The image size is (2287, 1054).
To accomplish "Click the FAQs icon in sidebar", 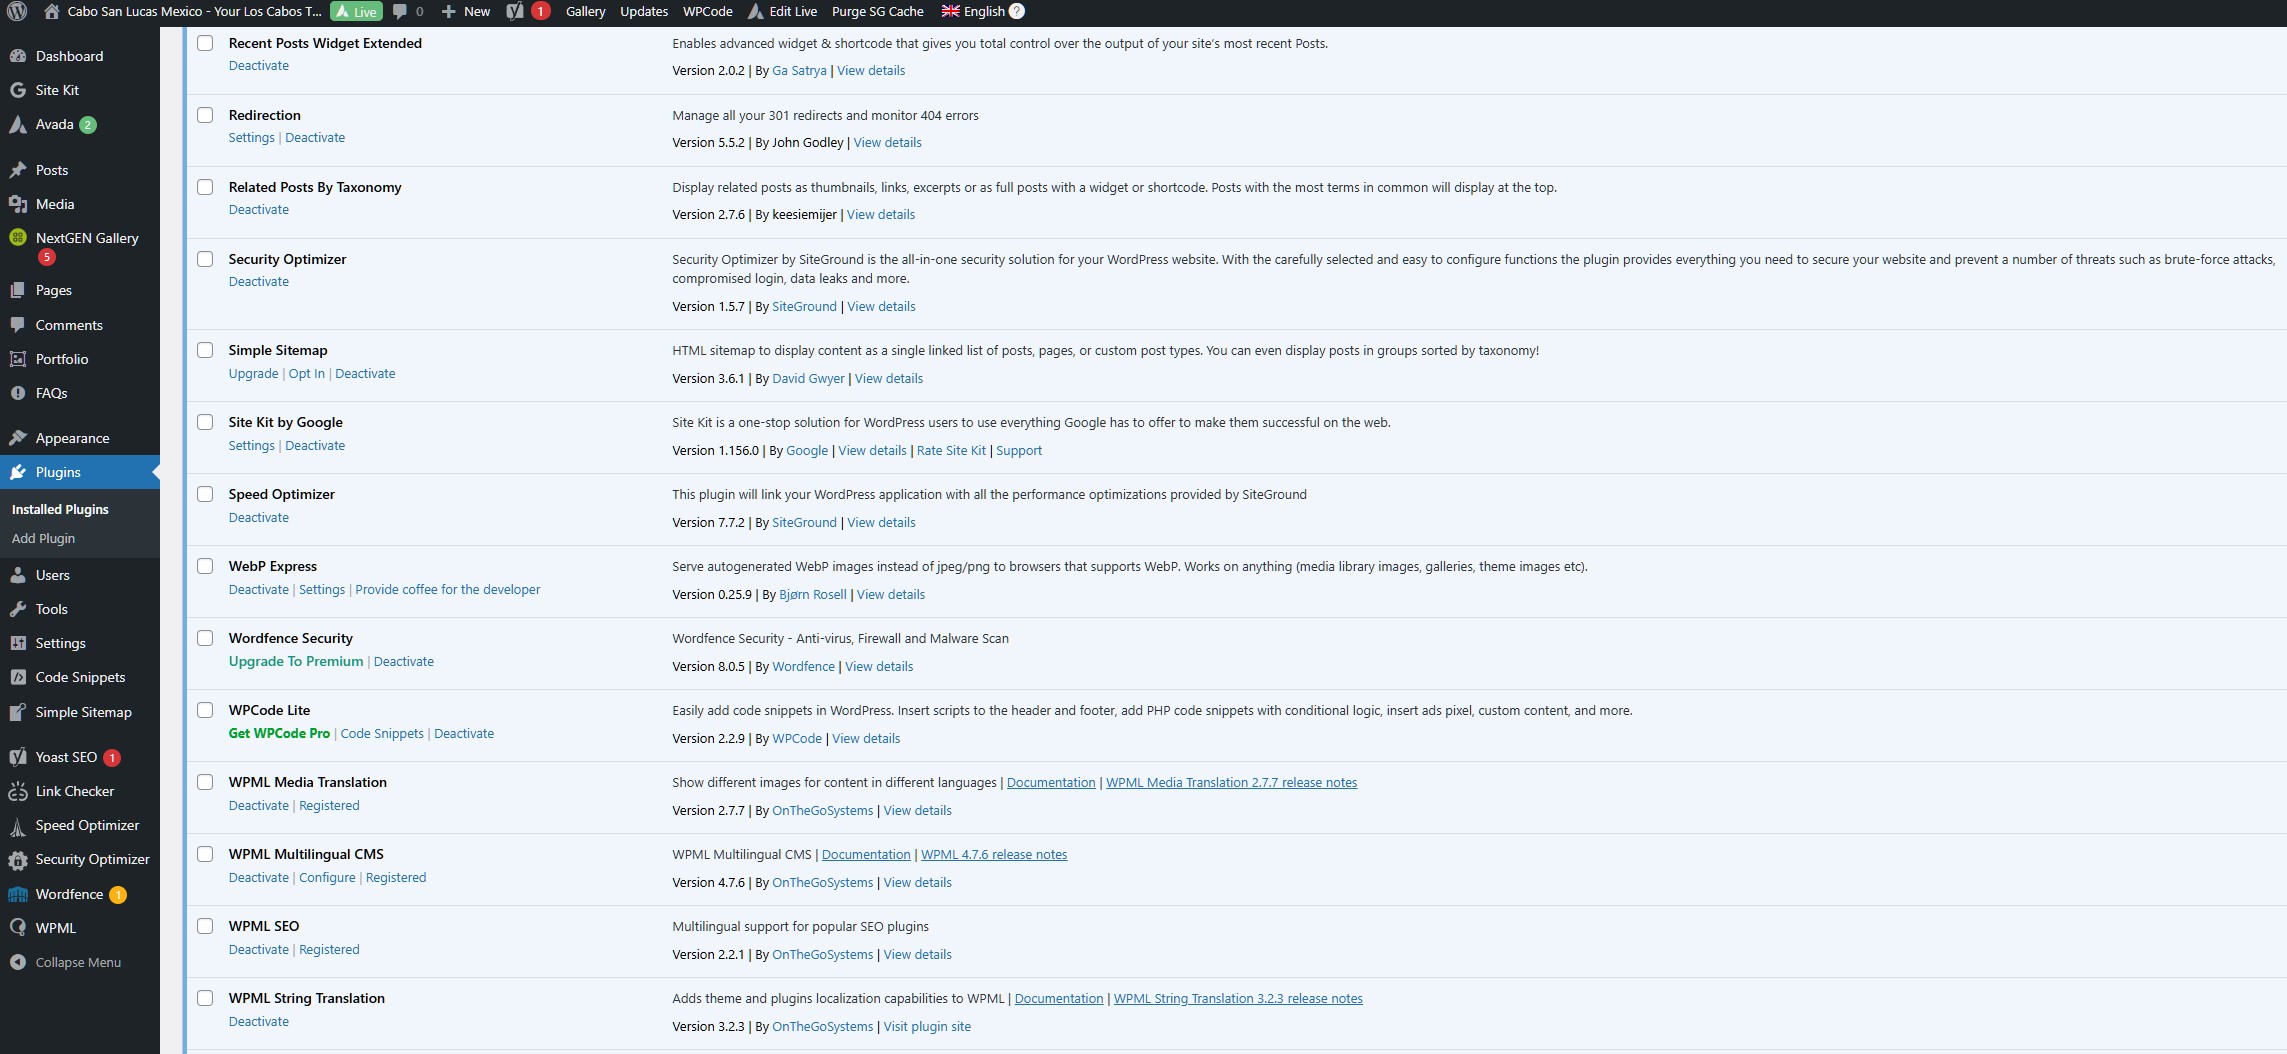I will (x=18, y=393).
